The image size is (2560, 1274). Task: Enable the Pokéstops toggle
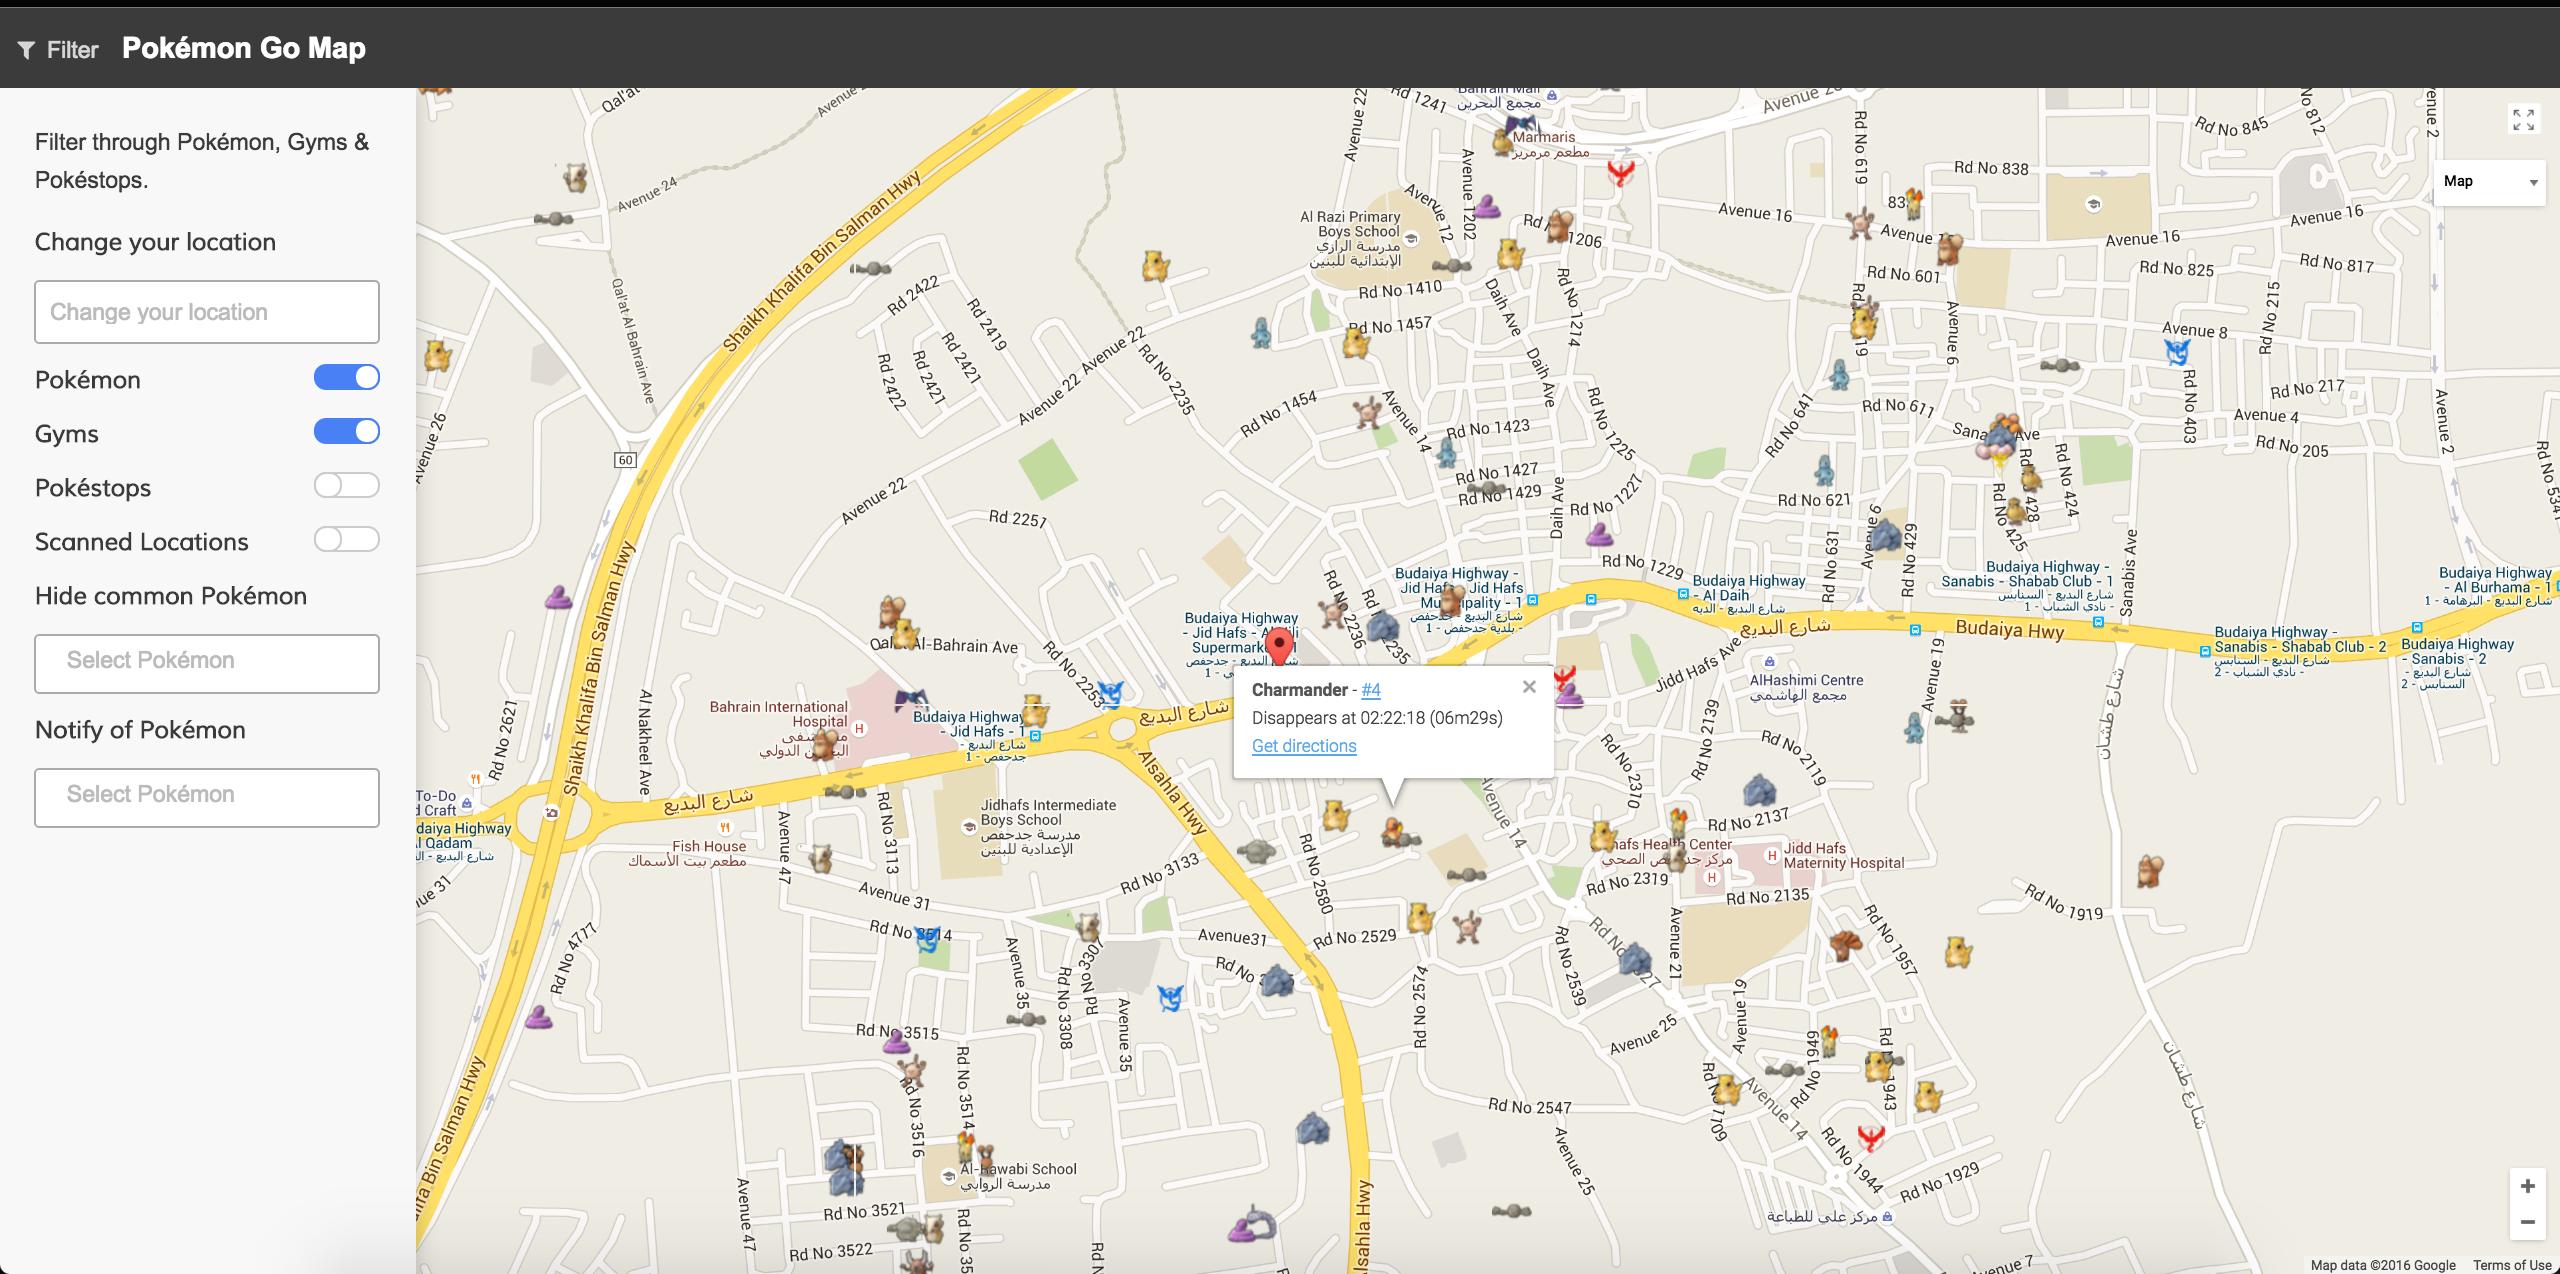(346, 485)
